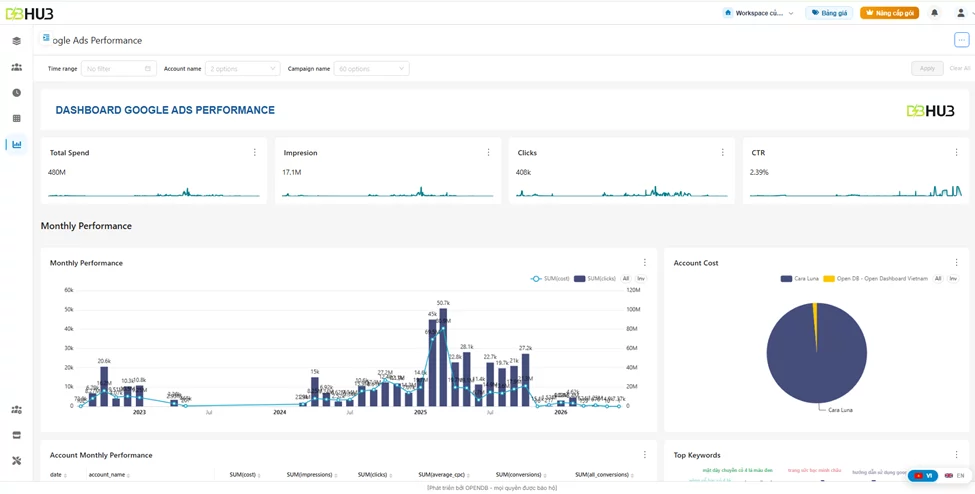The width and height of the screenshot is (975, 494).
Task: Click the Nâng cấp gói upgrade button
Action: pyautogui.click(x=890, y=12)
